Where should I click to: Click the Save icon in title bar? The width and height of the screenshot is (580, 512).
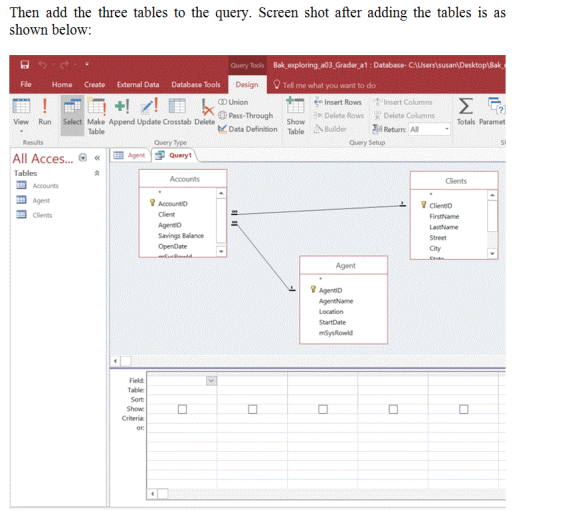tap(25, 65)
